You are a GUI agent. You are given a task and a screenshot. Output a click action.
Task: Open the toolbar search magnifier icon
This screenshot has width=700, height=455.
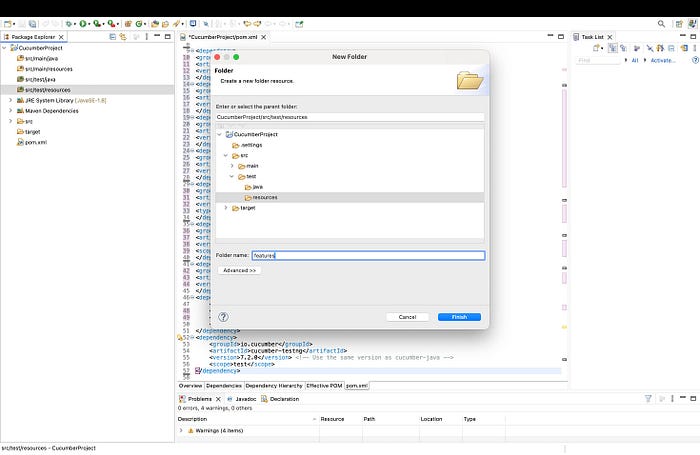pyautogui.click(x=661, y=24)
